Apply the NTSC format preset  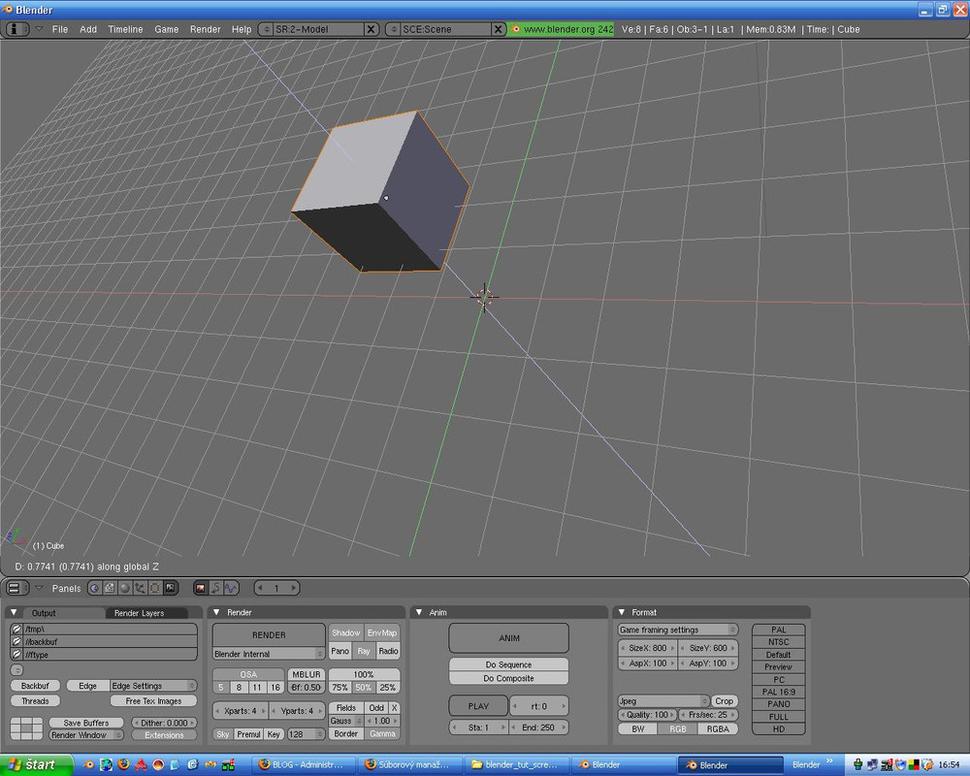(x=778, y=642)
